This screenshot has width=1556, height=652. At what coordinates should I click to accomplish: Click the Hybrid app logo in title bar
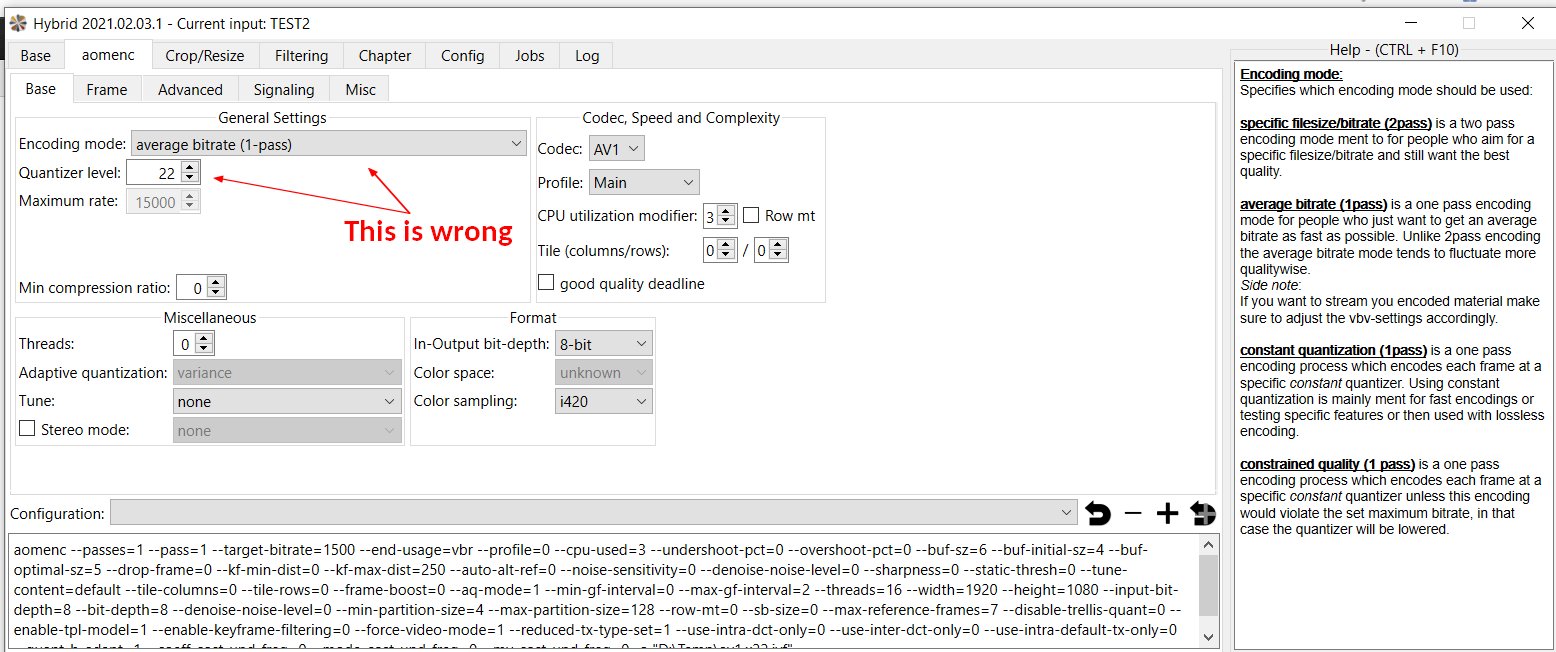coord(16,22)
